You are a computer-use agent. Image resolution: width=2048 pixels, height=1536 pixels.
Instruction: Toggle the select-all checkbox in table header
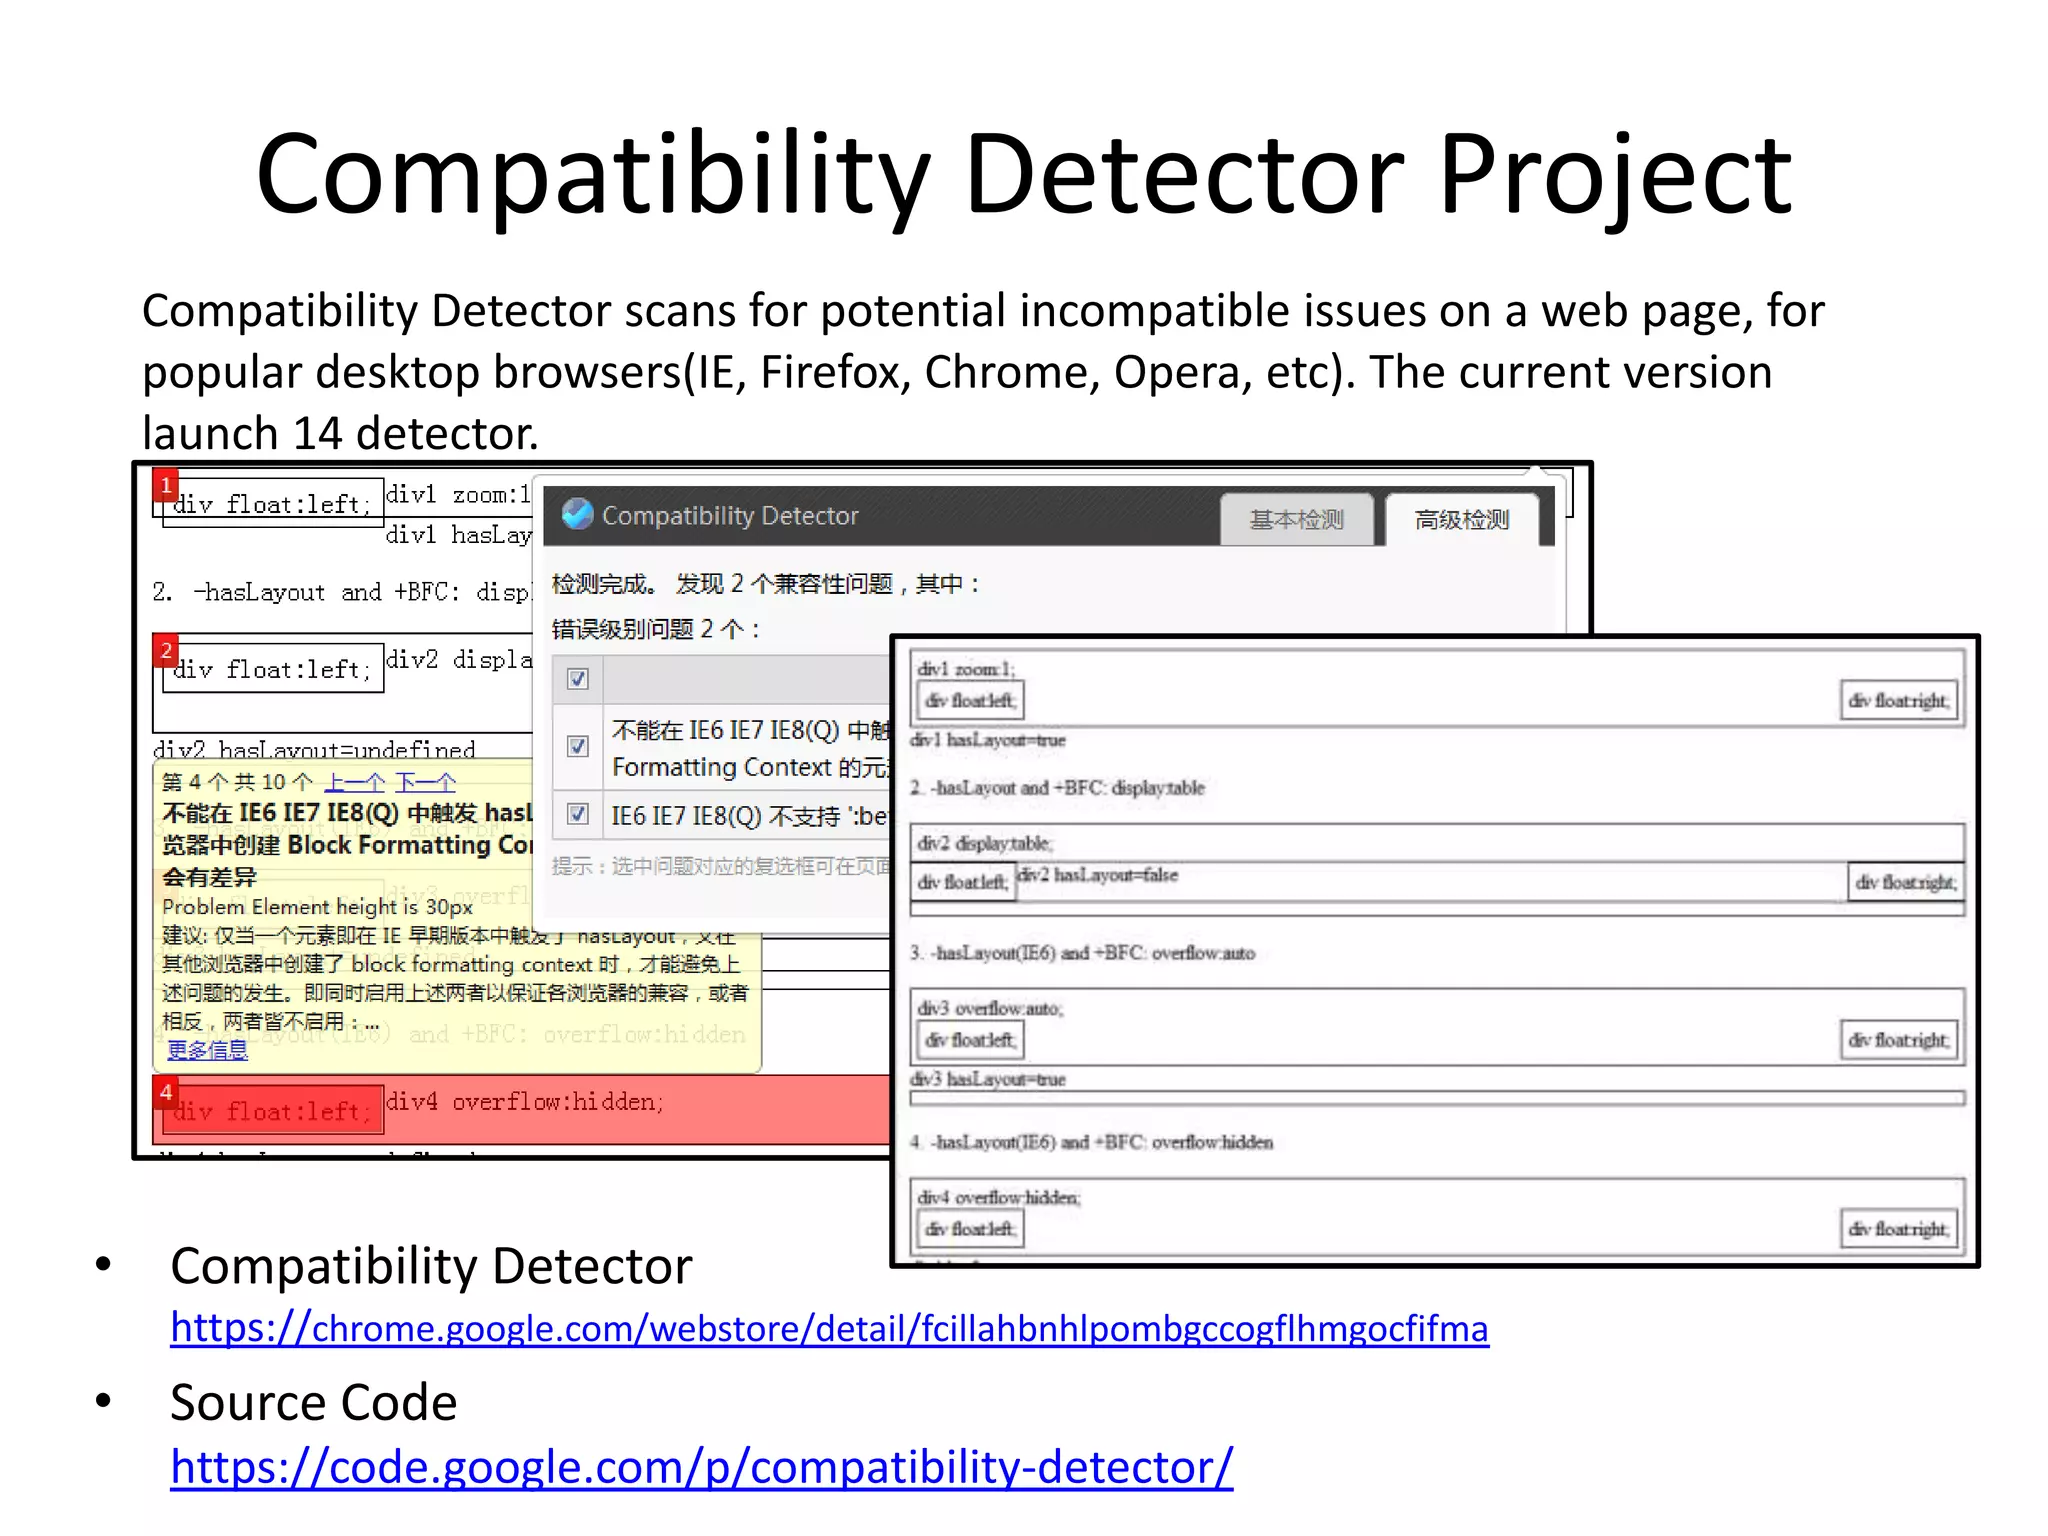click(x=577, y=679)
